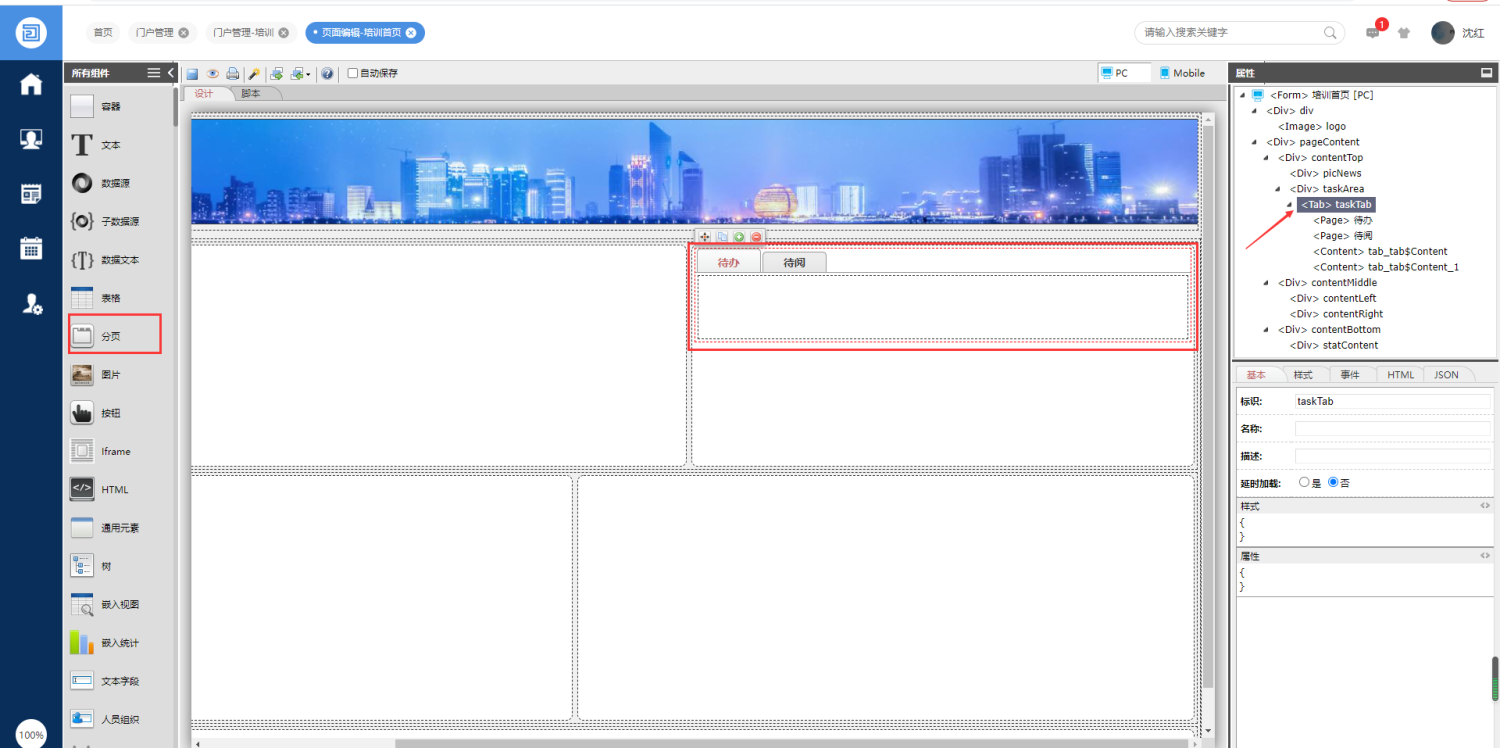Screen dimensions: 1500x748
Task: Select the 分页 tab component
Action: (115, 335)
